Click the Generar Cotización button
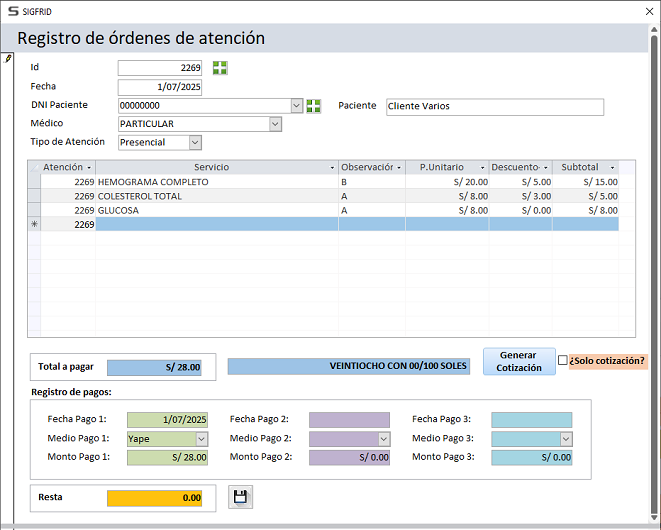661x530 pixels. tap(518, 361)
